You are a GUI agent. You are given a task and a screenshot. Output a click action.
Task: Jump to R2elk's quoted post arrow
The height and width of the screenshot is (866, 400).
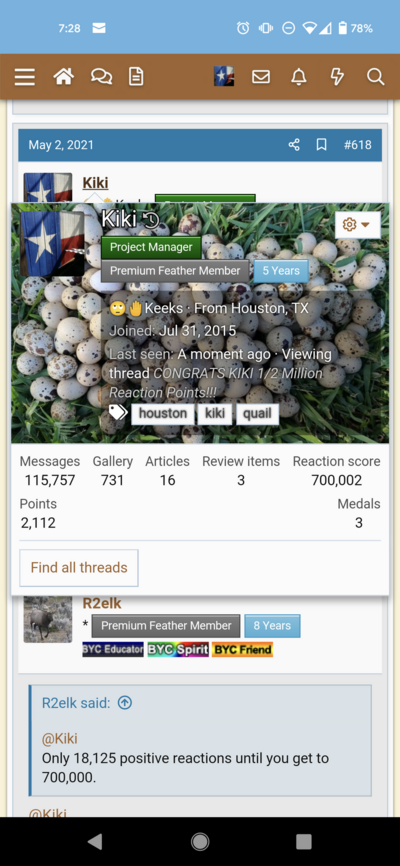pos(125,703)
